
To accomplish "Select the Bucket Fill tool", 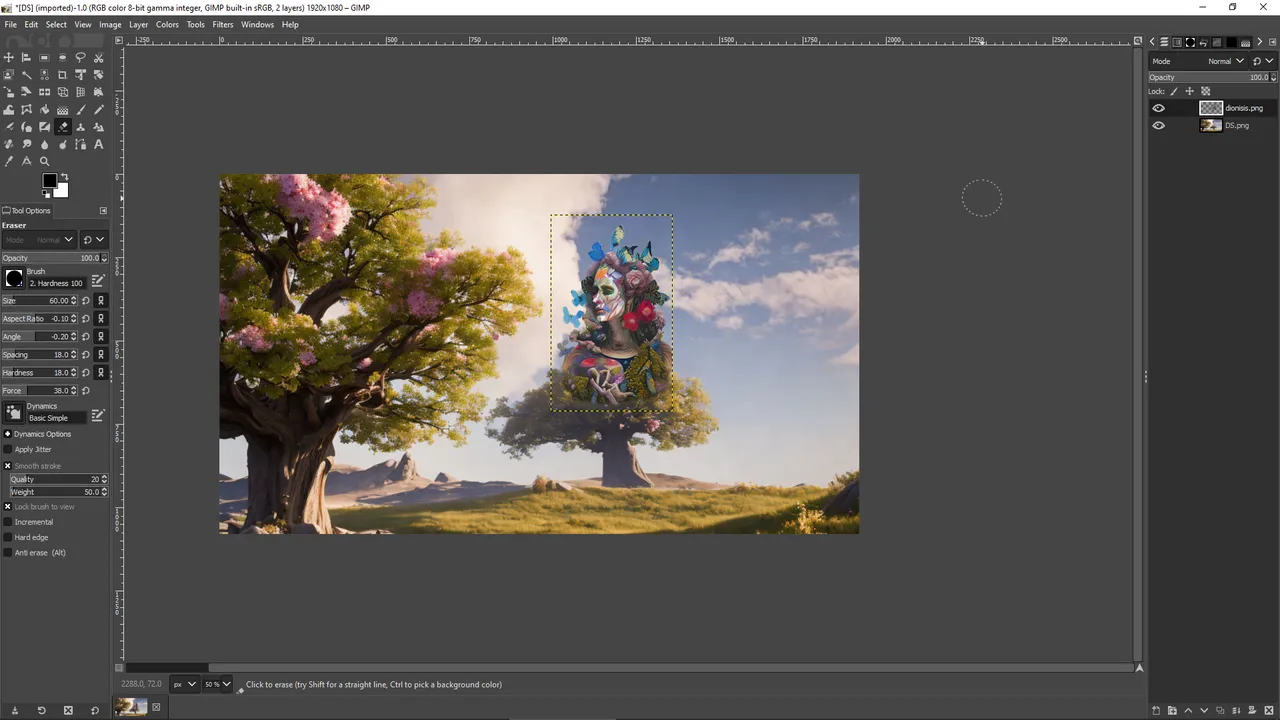I will [44, 110].
